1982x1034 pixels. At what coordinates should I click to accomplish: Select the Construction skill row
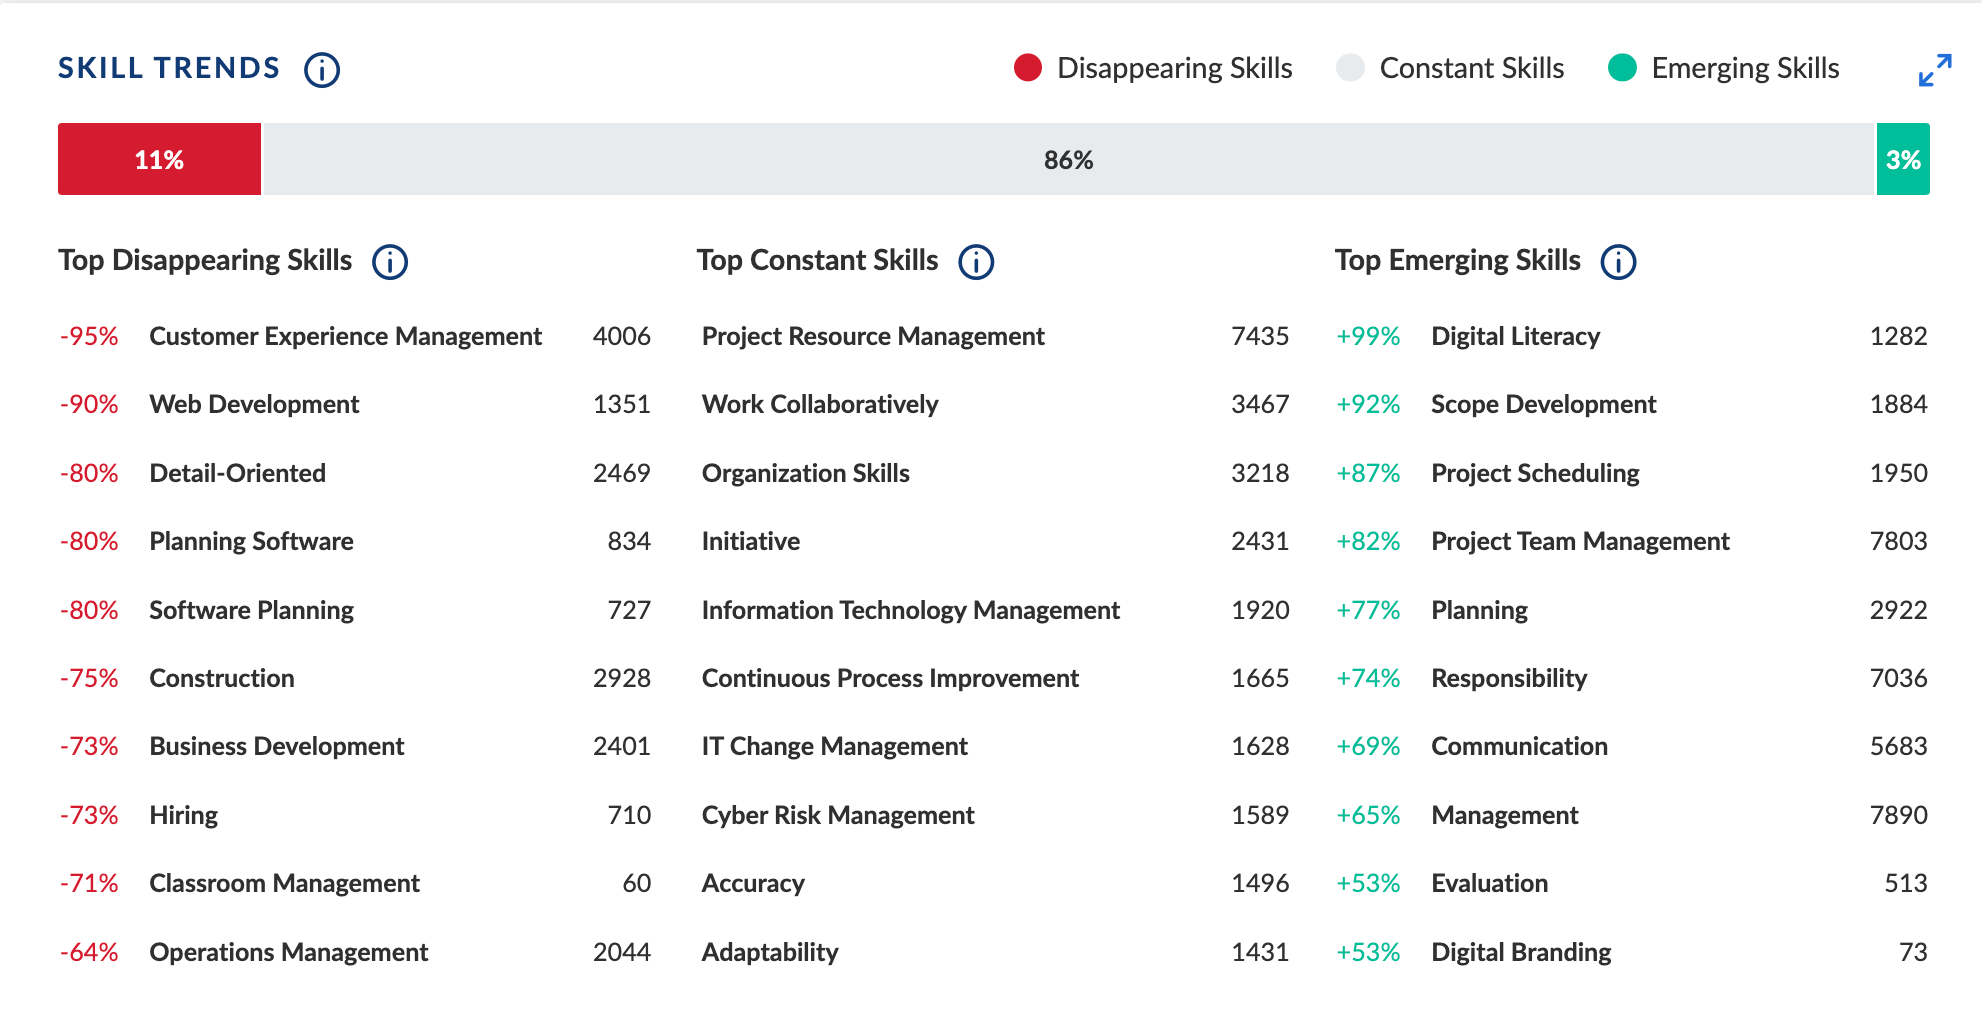[x=355, y=678]
